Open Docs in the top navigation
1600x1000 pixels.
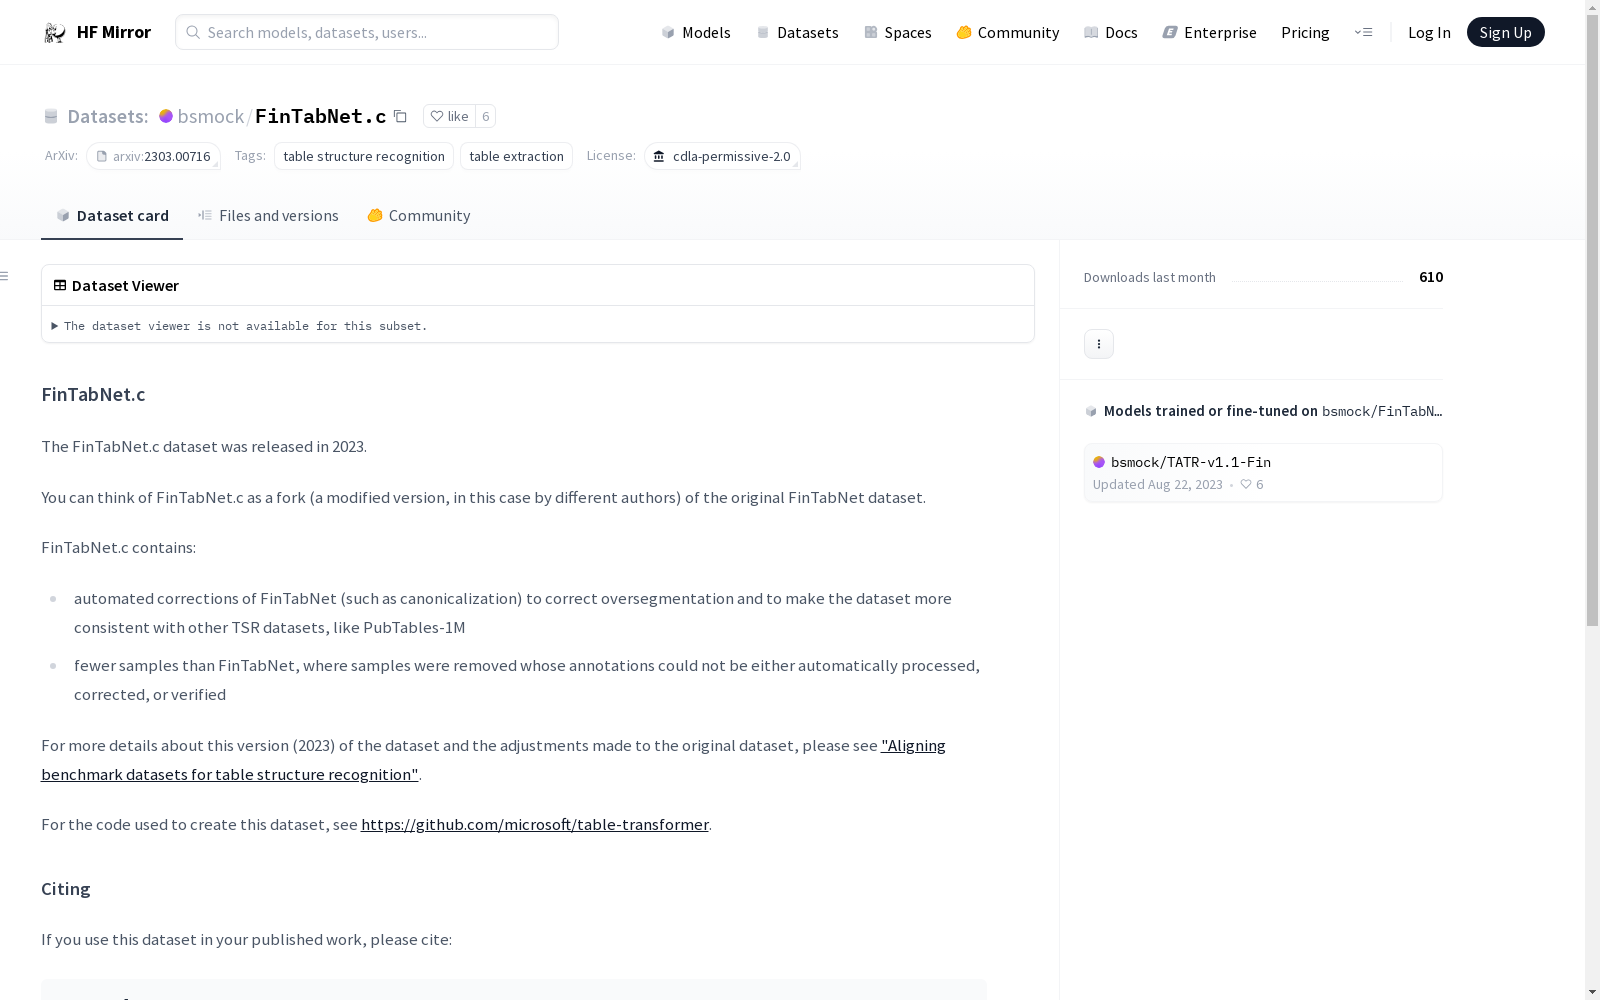click(1111, 32)
